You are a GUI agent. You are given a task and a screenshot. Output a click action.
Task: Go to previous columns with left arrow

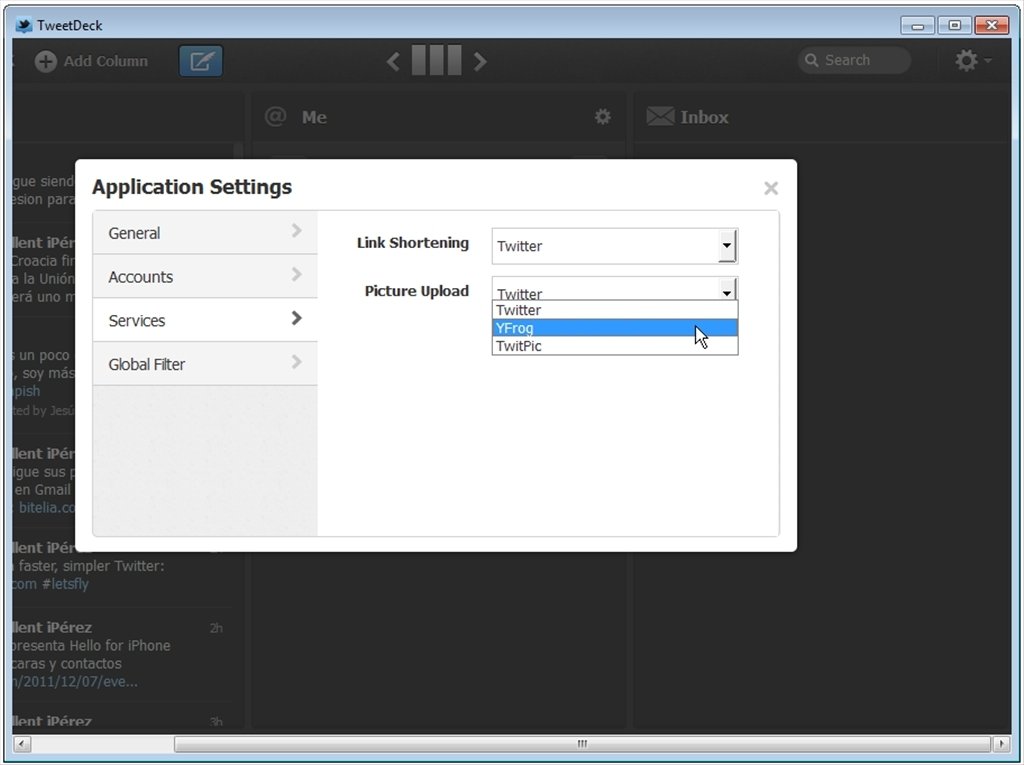pyautogui.click(x=392, y=61)
